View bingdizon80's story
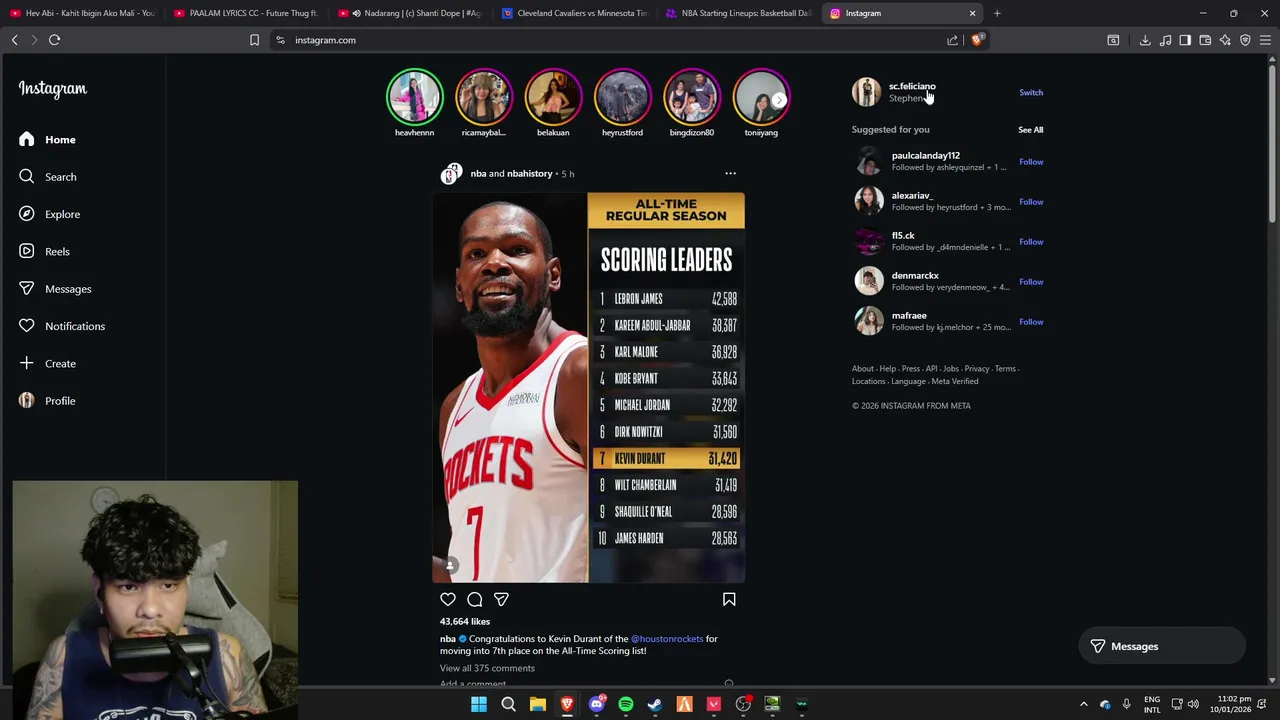 pos(692,97)
